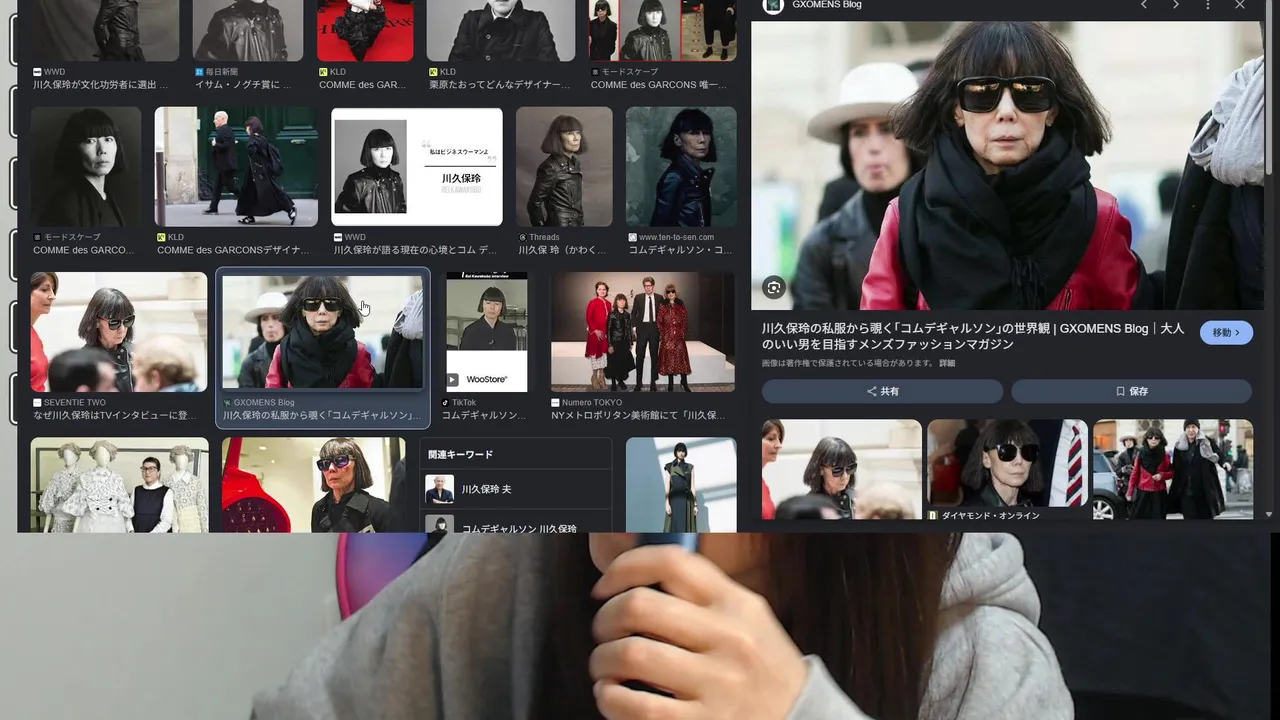Open KLD result 栗原たおってどんなデザイナー
The image size is (1280, 720).
[500, 85]
